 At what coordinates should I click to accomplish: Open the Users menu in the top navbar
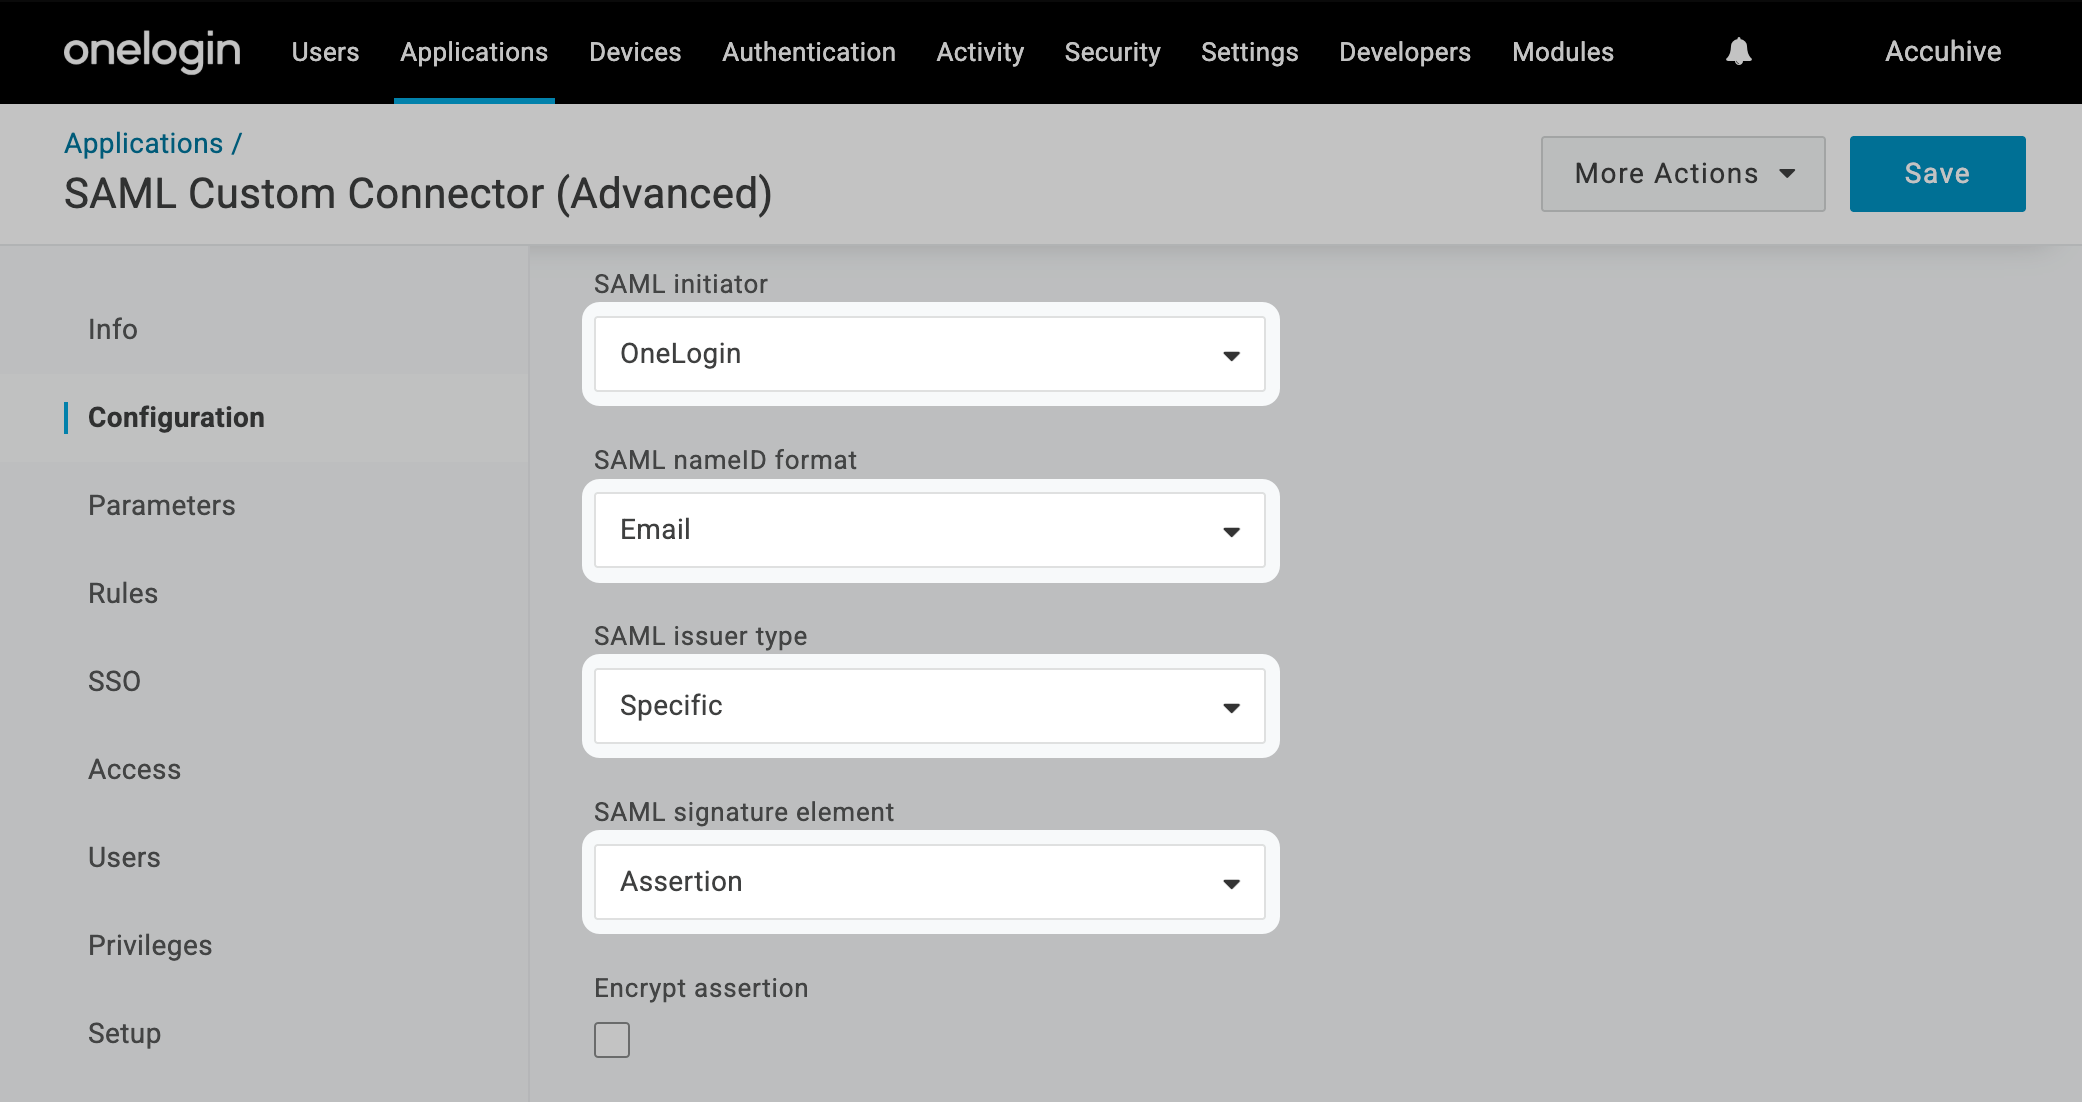coord(325,52)
